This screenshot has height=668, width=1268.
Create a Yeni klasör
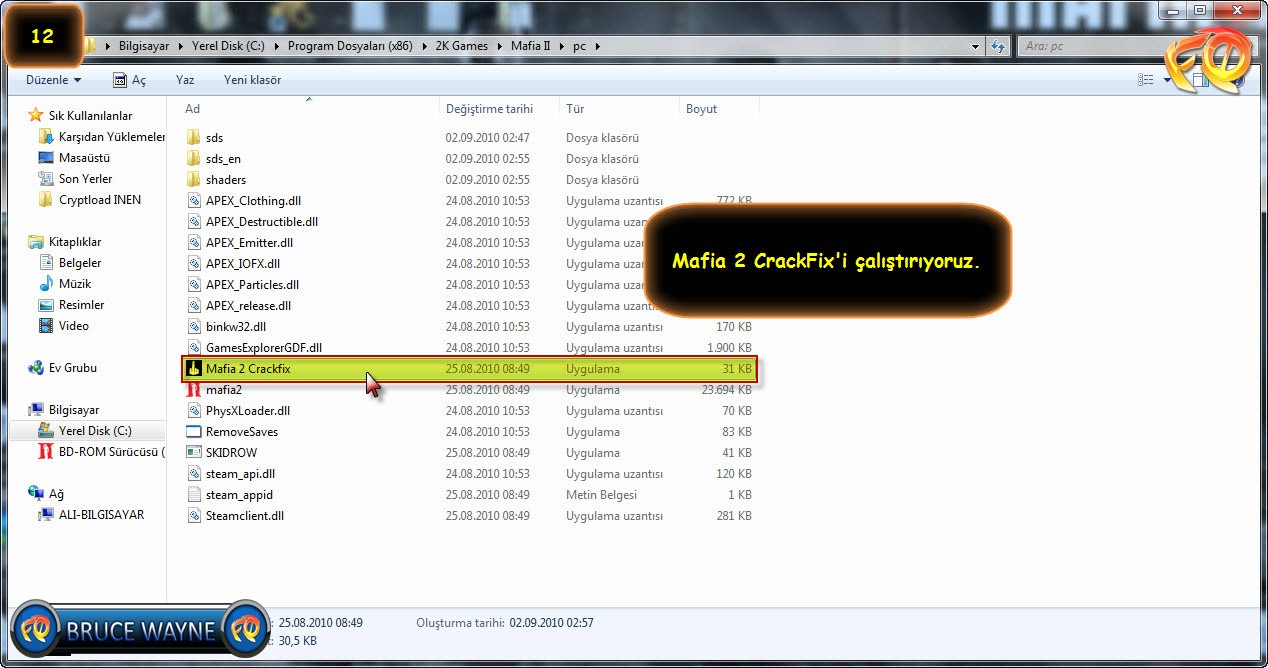coord(252,80)
